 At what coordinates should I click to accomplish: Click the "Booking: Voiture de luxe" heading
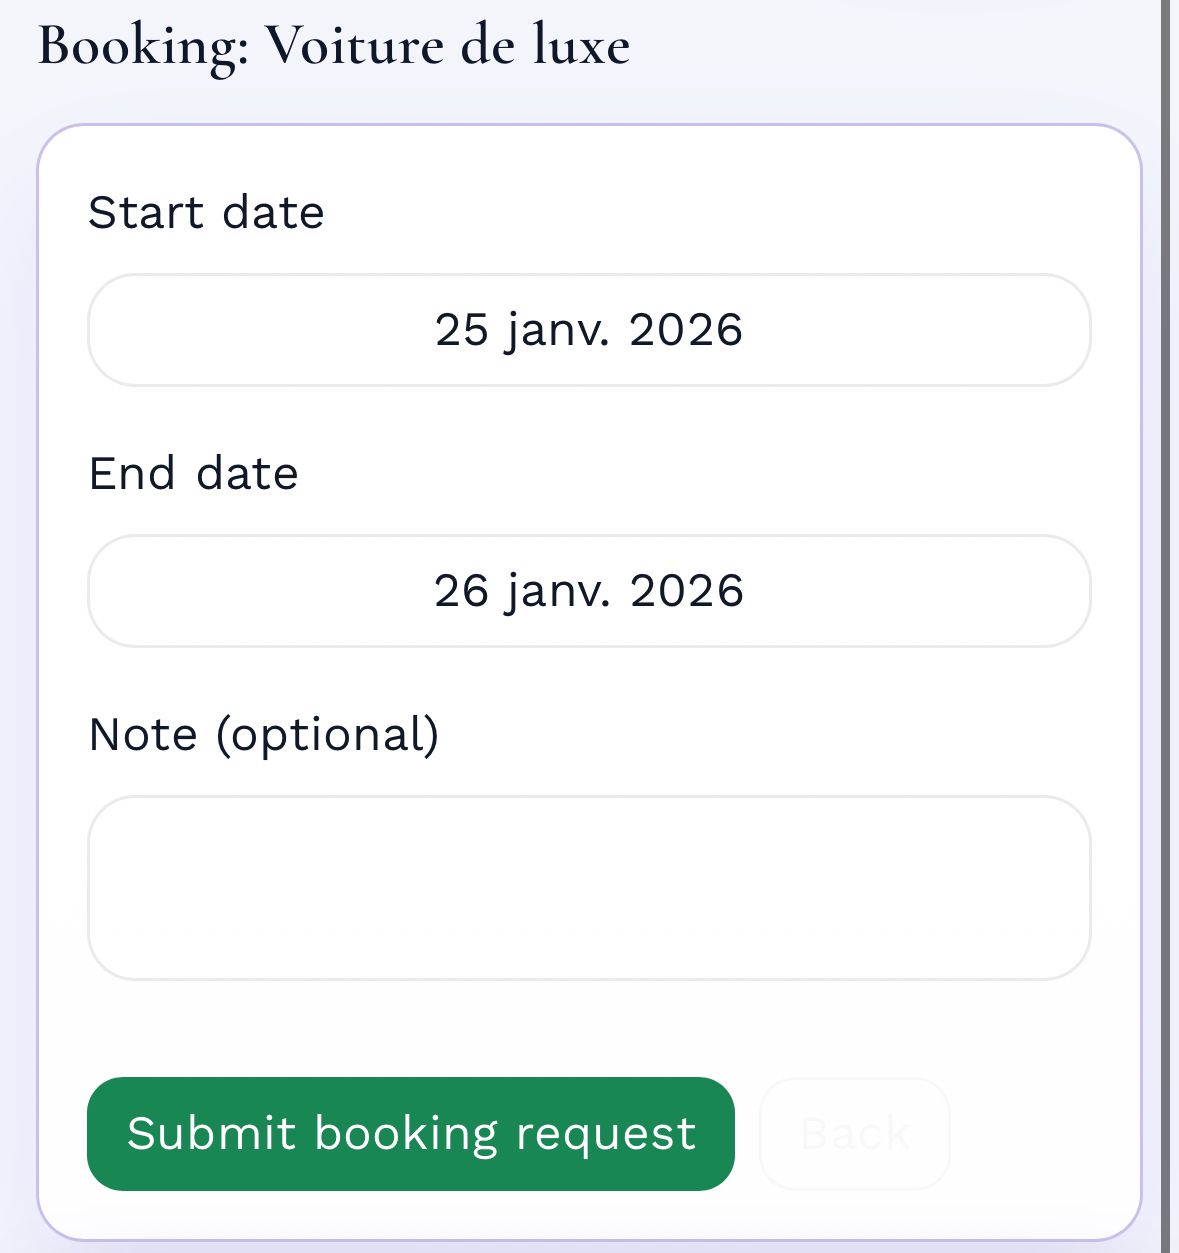[x=334, y=46]
